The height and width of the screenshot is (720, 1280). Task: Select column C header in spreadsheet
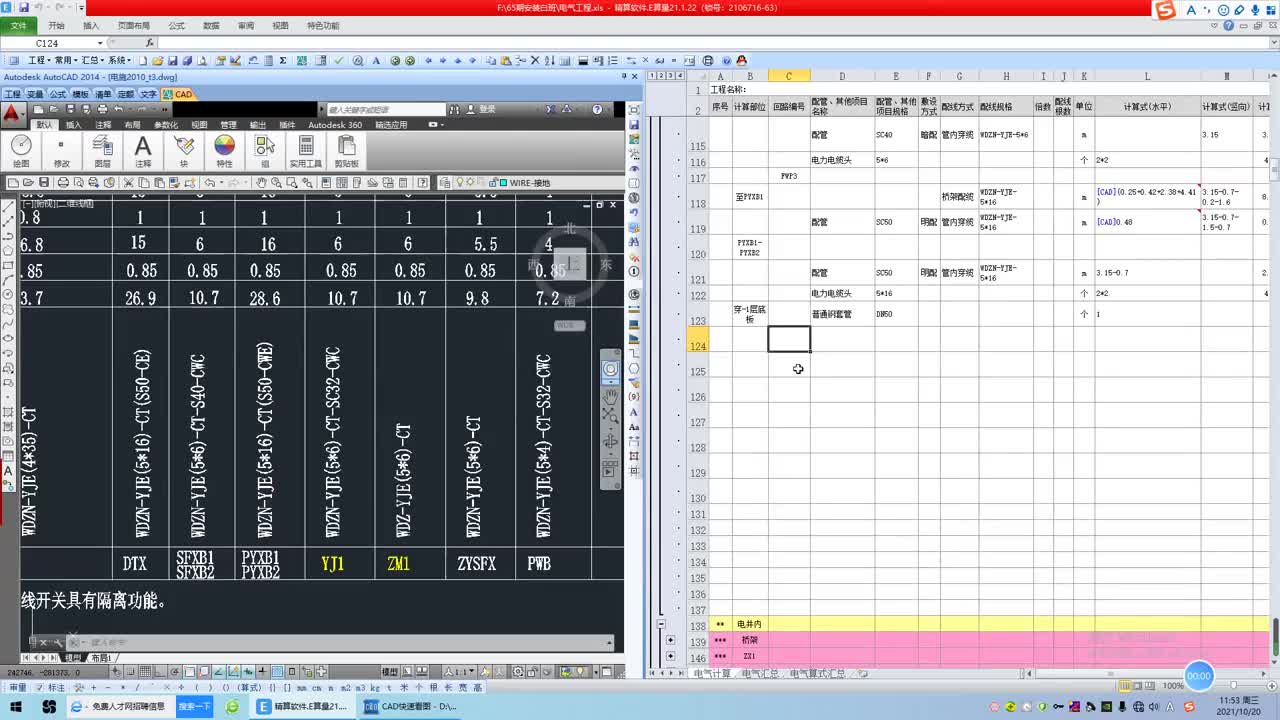click(x=789, y=76)
